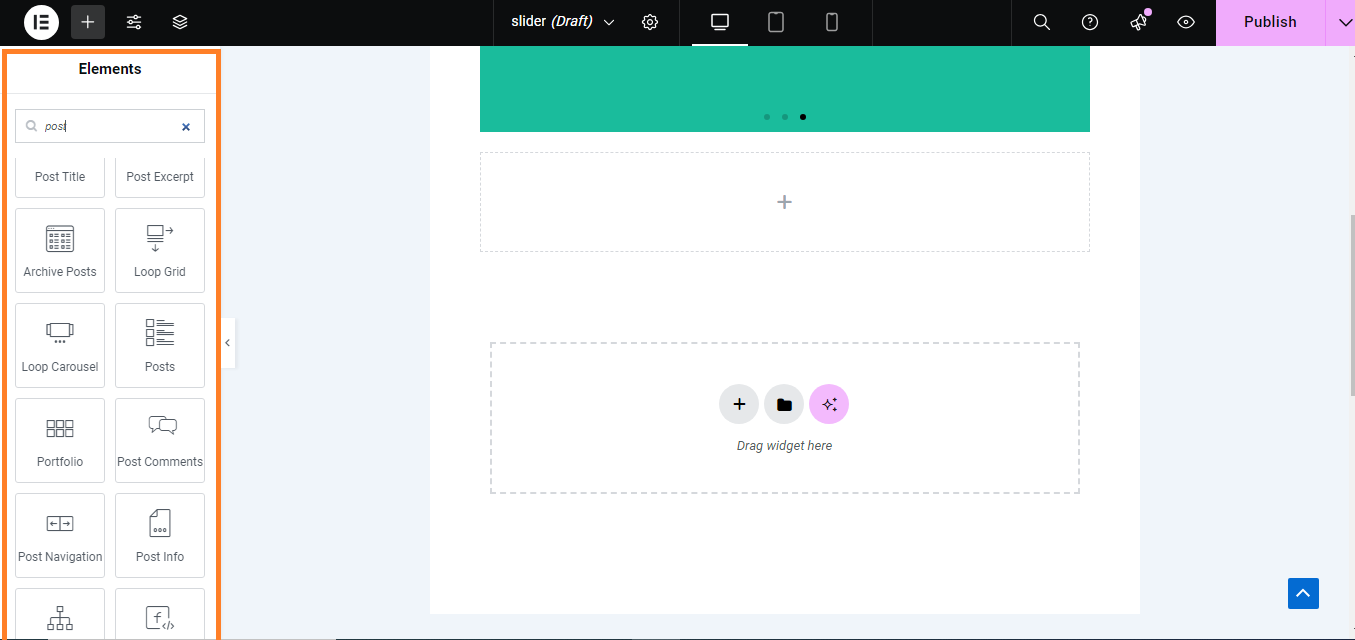Open the Add Element plus button
The image size is (1355, 640).
[x=88, y=22]
